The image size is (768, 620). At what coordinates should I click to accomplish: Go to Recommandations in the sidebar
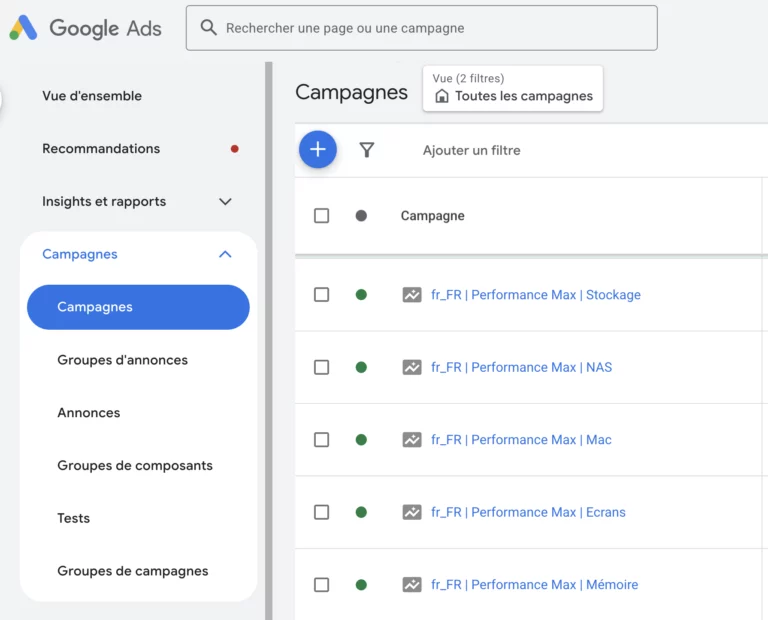click(101, 149)
